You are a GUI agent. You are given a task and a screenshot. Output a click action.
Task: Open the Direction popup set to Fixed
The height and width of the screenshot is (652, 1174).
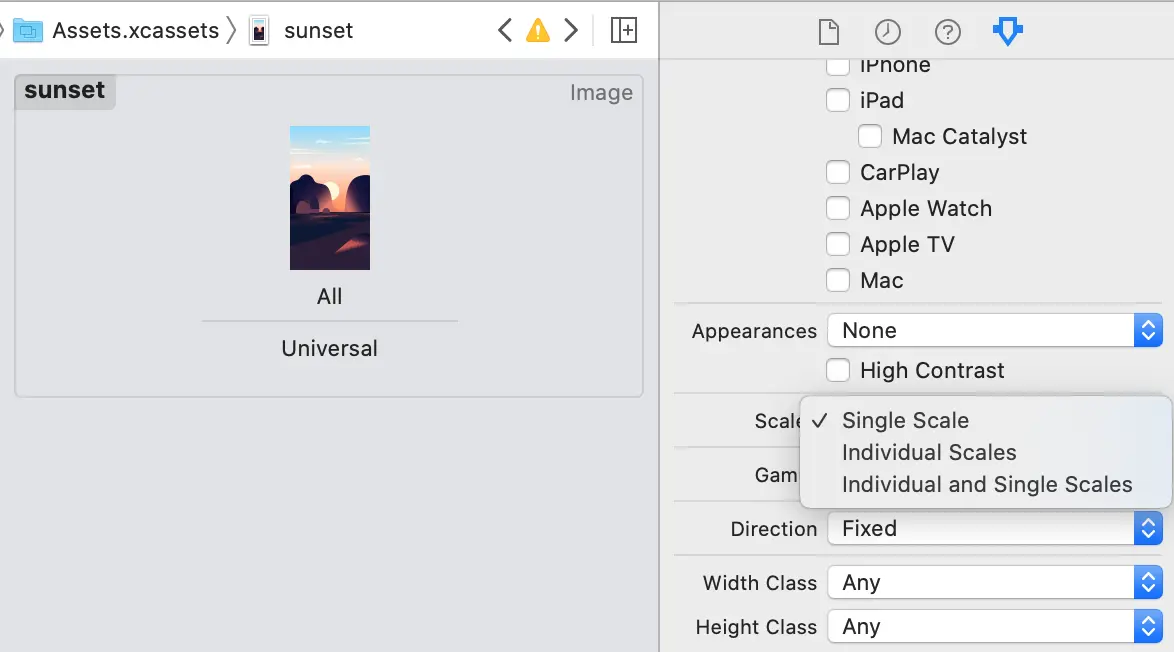click(994, 528)
